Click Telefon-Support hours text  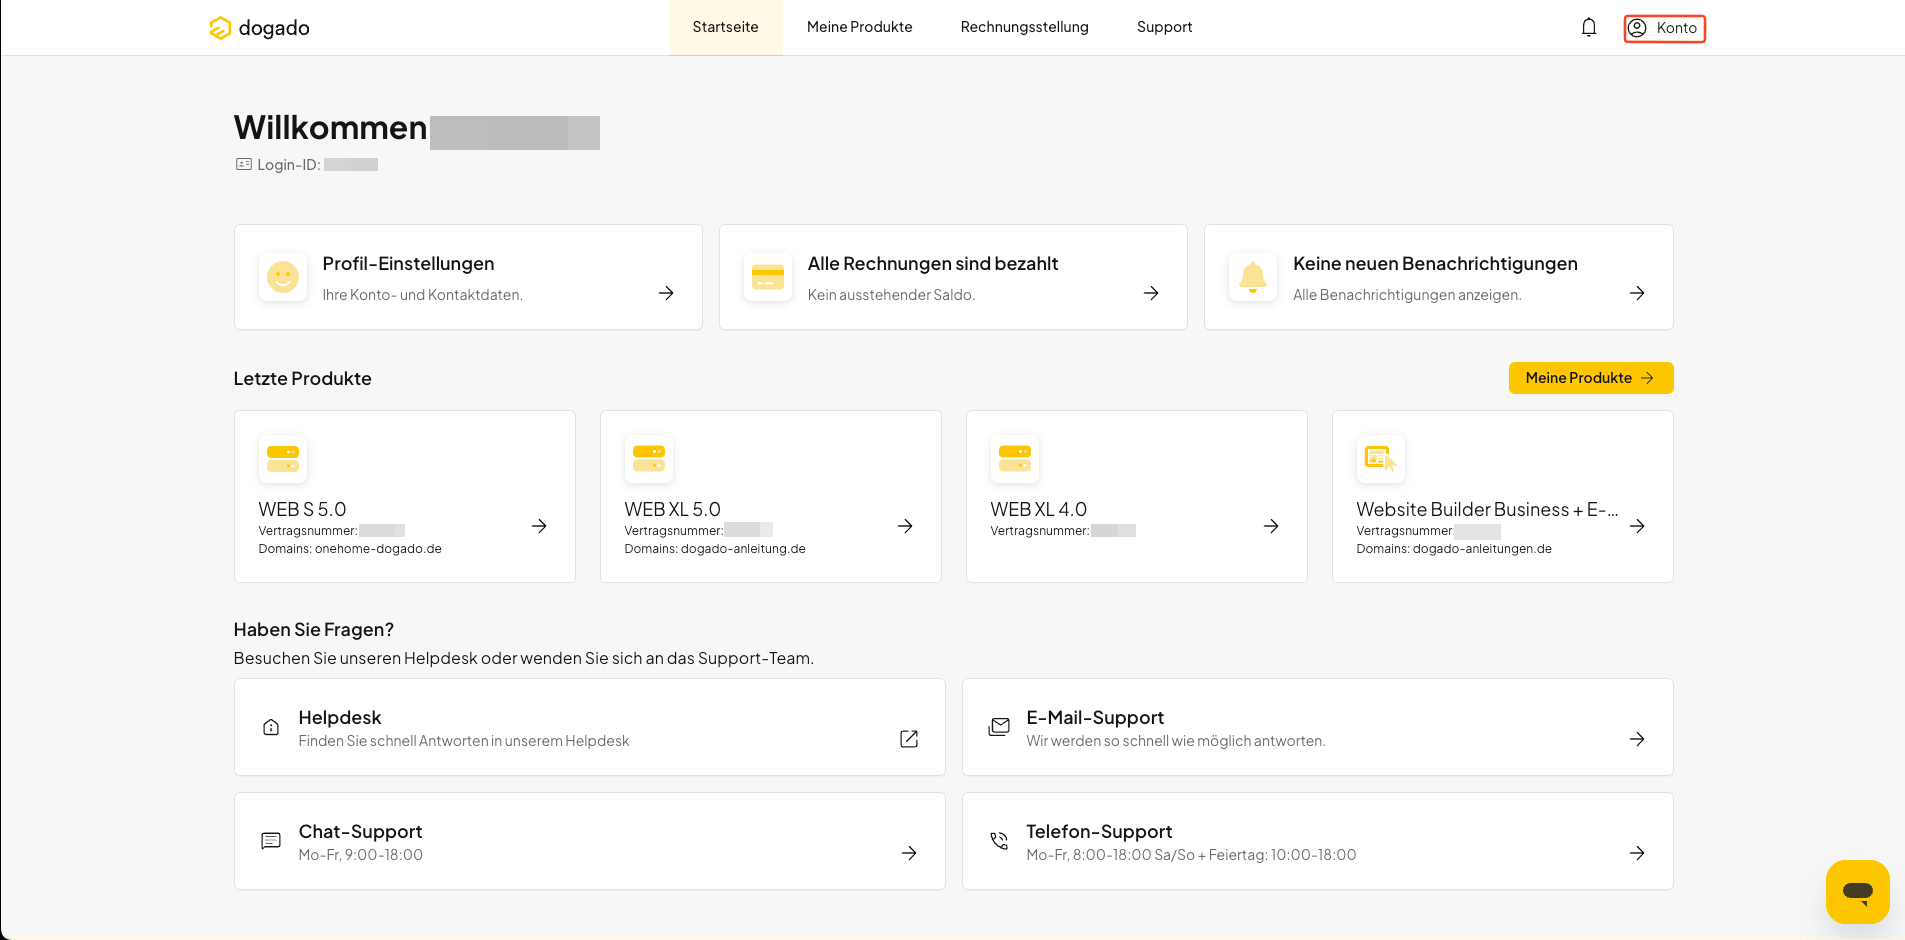pos(1192,855)
